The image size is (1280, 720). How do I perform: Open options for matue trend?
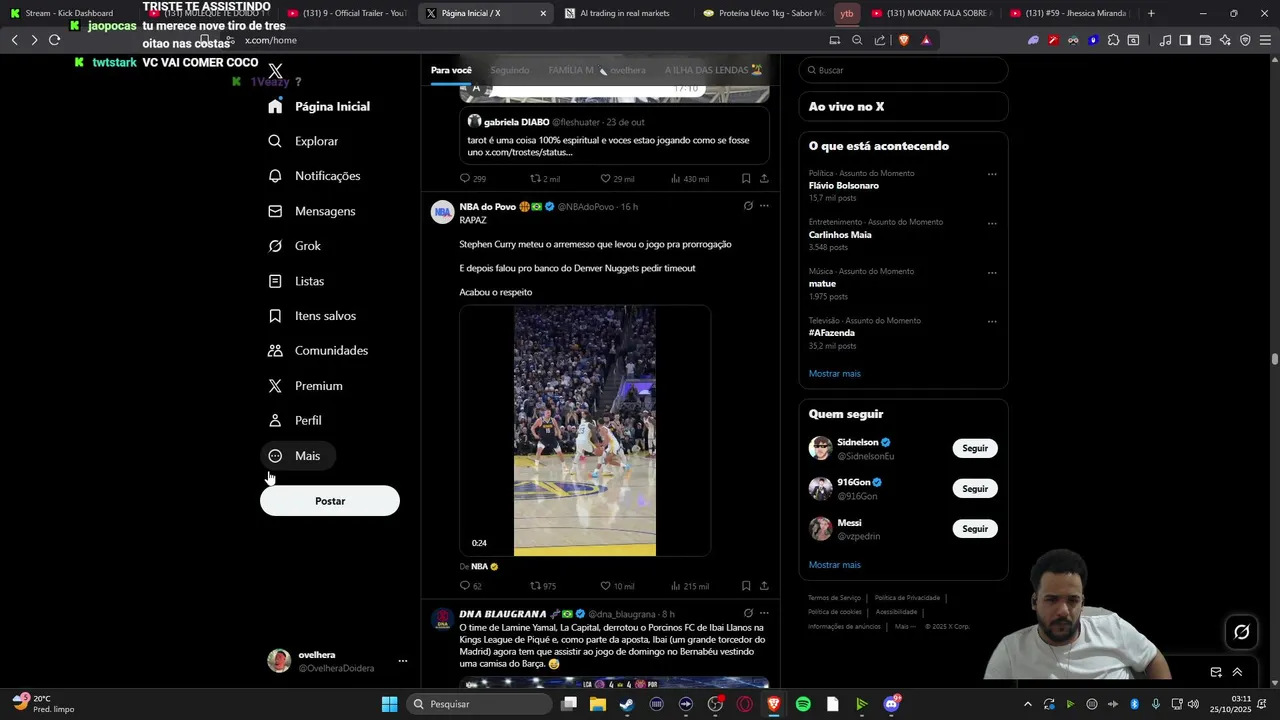pos(992,272)
